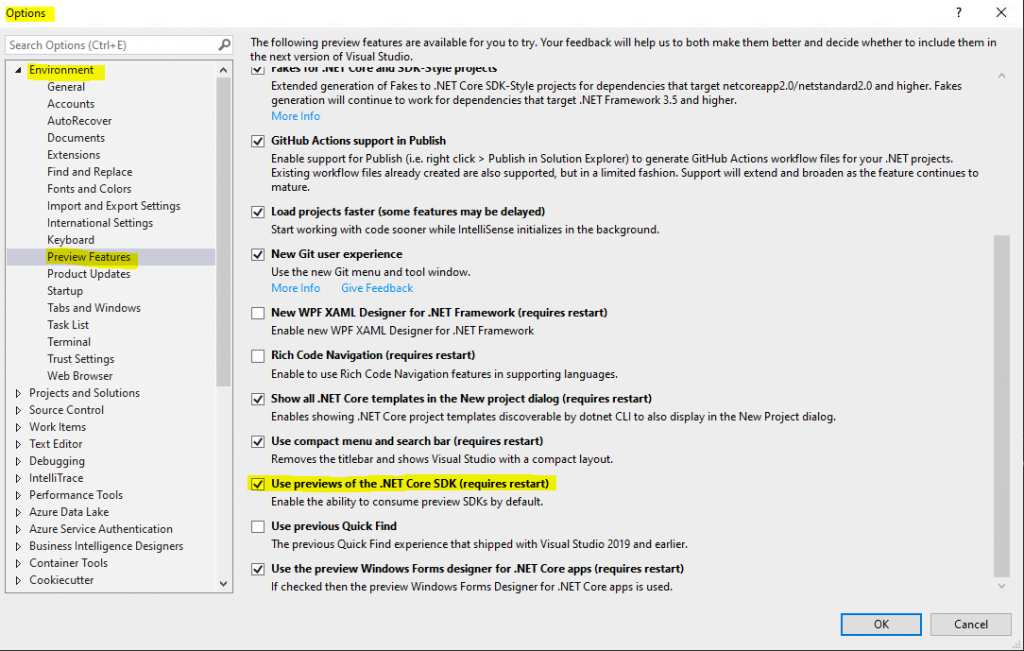This screenshot has height=651, width=1024.
Task: Click the tree panel scrollbar thumb
Action: click(223, 232)
